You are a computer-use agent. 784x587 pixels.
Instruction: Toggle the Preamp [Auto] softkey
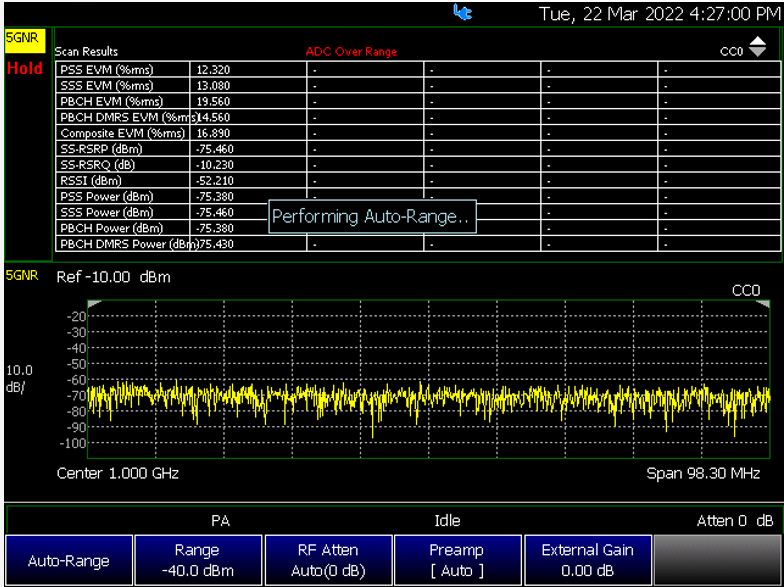coord(458,560)
